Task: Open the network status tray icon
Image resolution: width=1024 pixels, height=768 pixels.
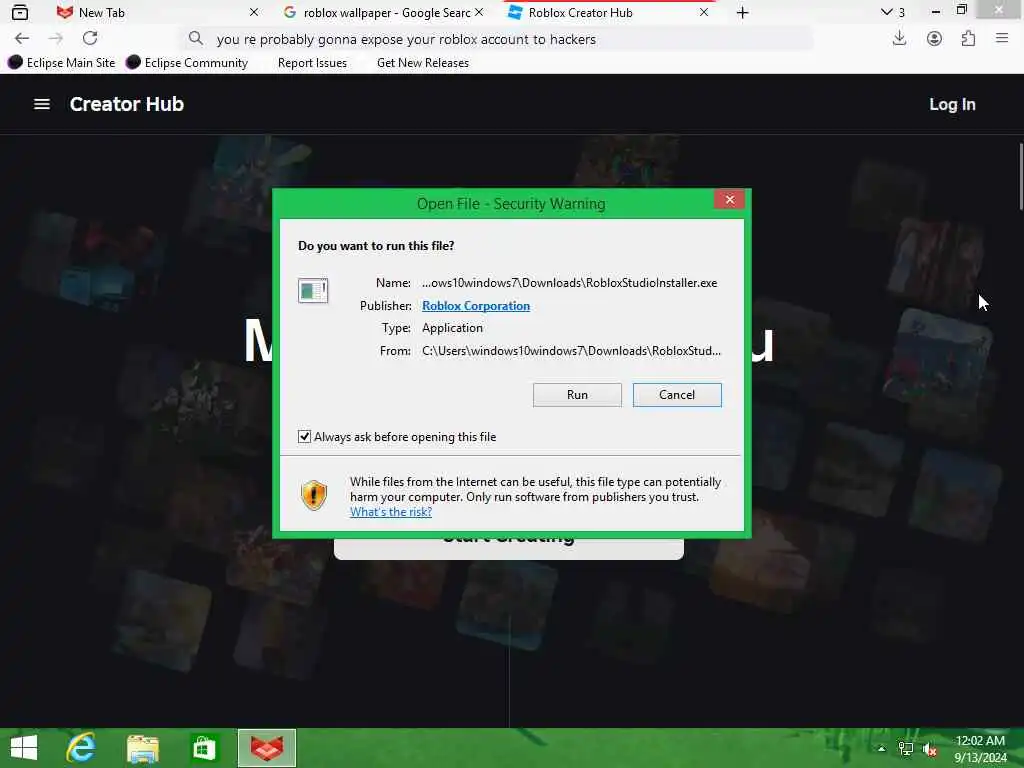Action: (x=906, y=749)
